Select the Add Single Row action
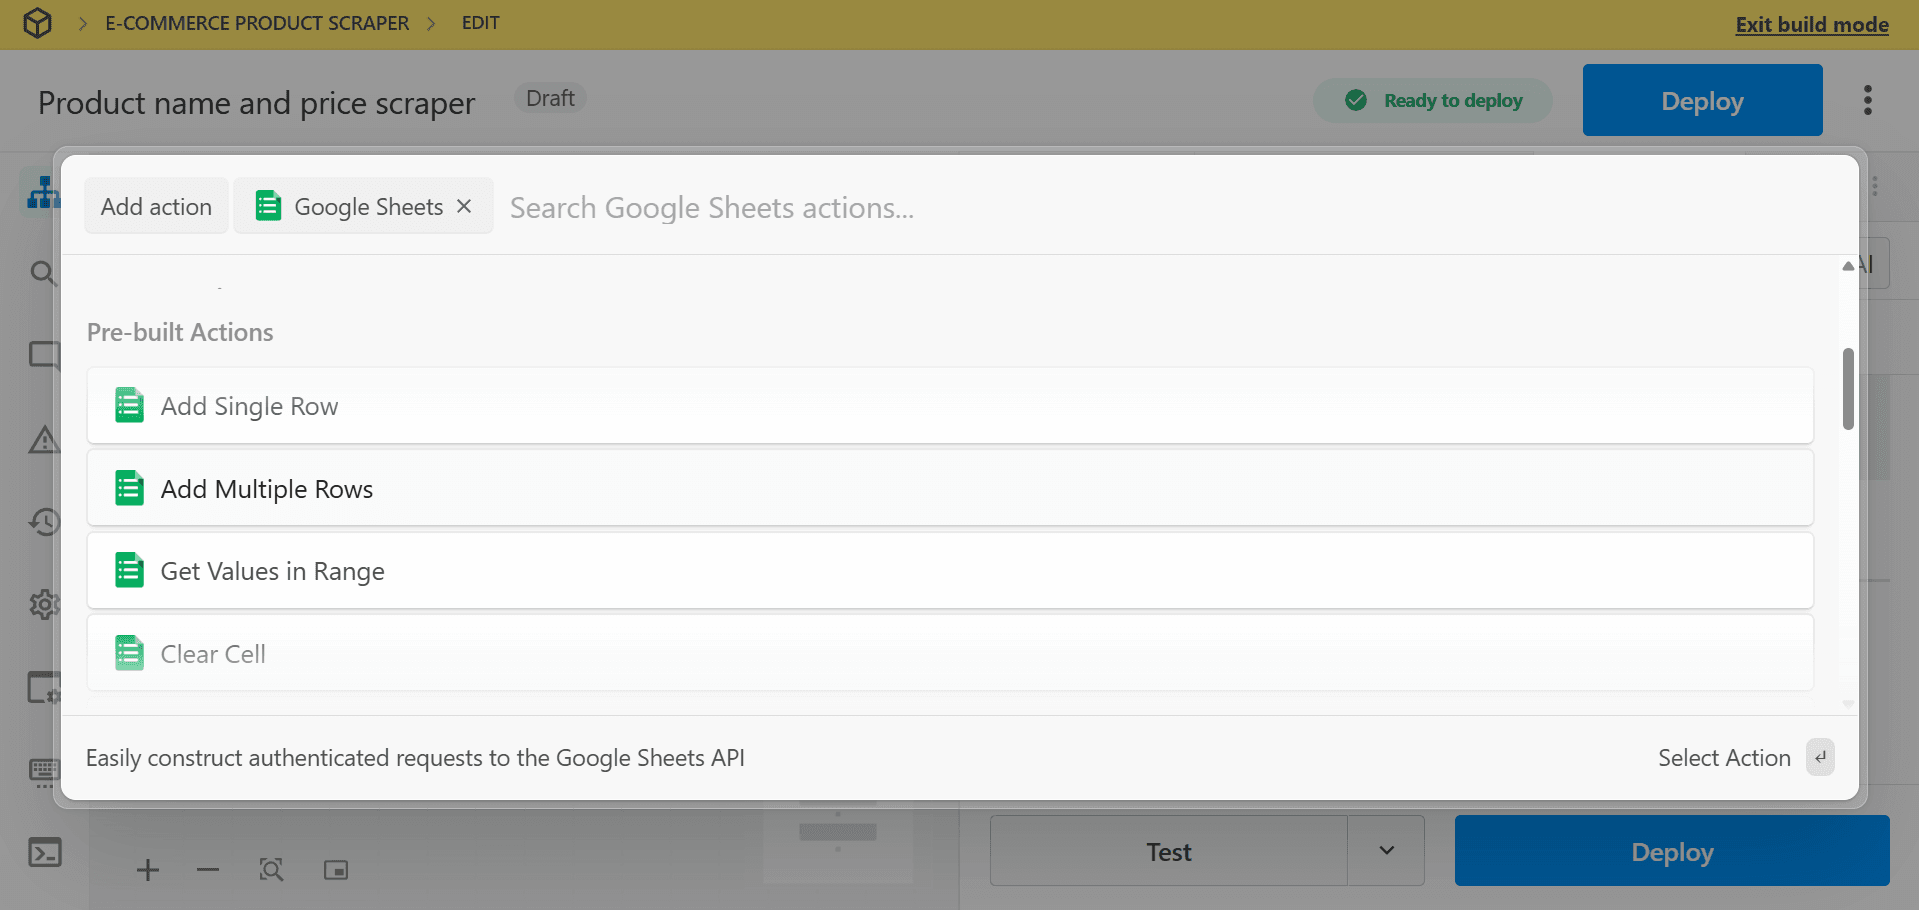The height and width of the screenshot is (910, 1919). (950, 406)
